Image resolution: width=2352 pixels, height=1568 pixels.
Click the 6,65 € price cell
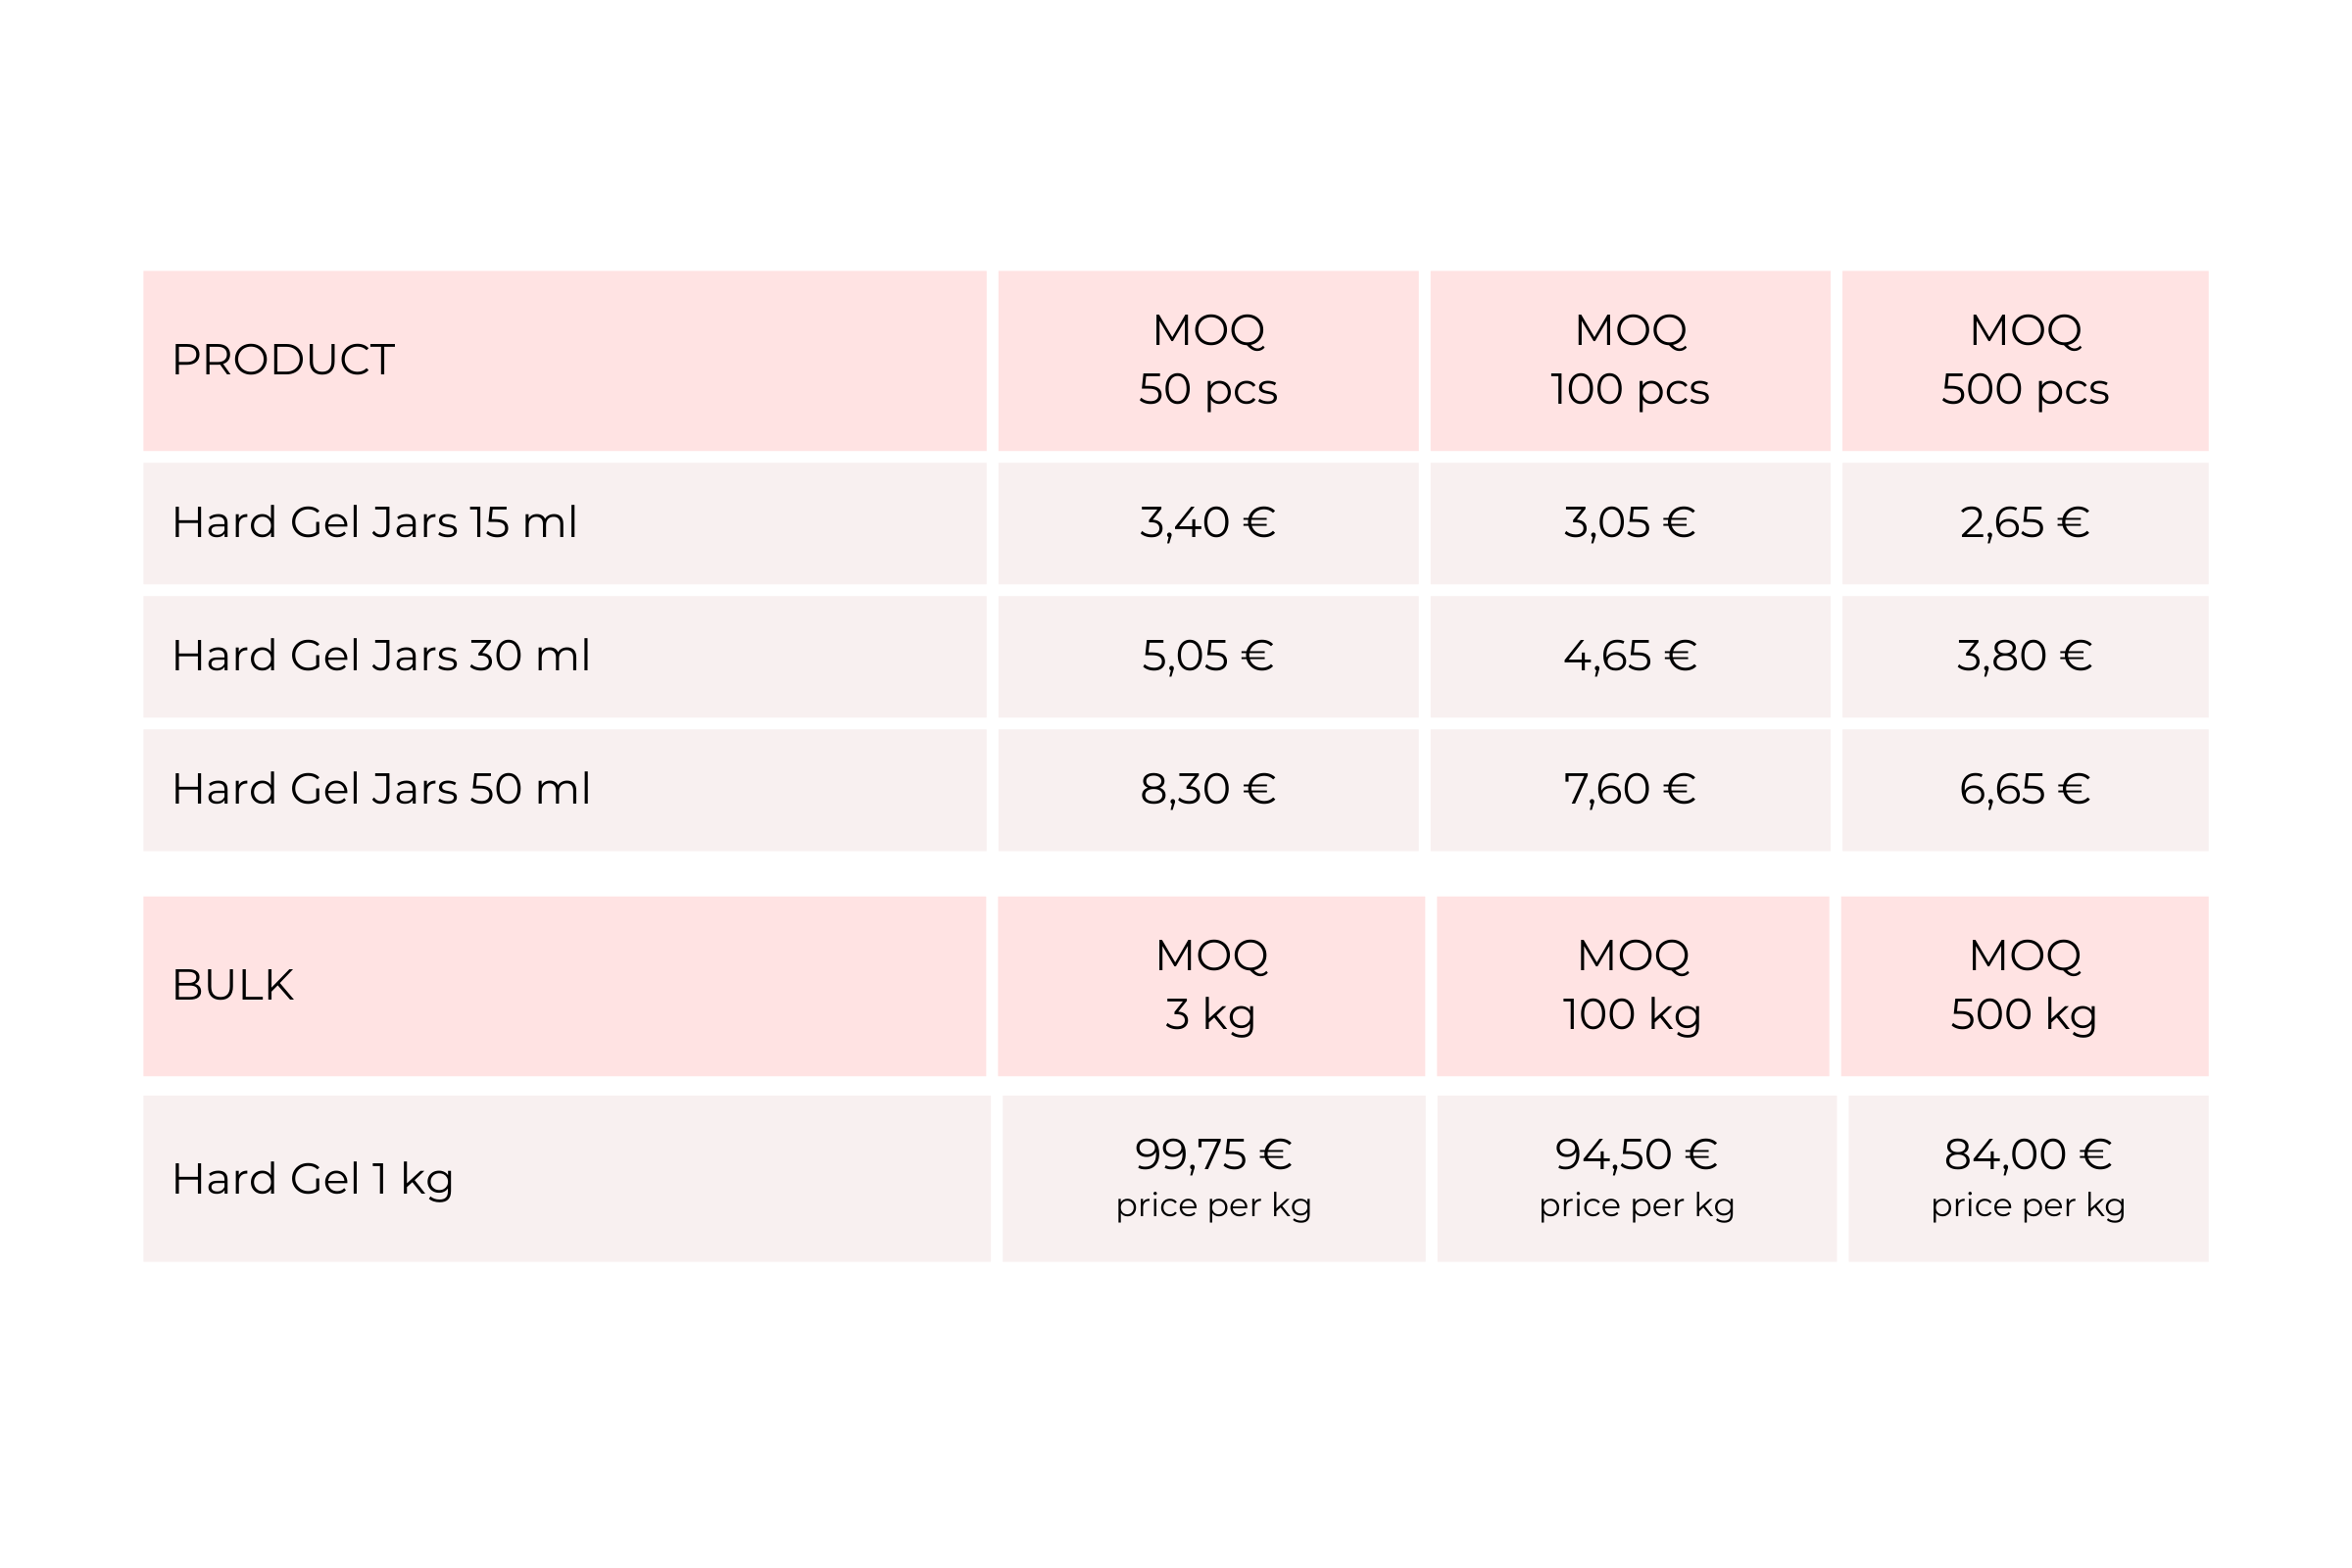pos(2025,789)
